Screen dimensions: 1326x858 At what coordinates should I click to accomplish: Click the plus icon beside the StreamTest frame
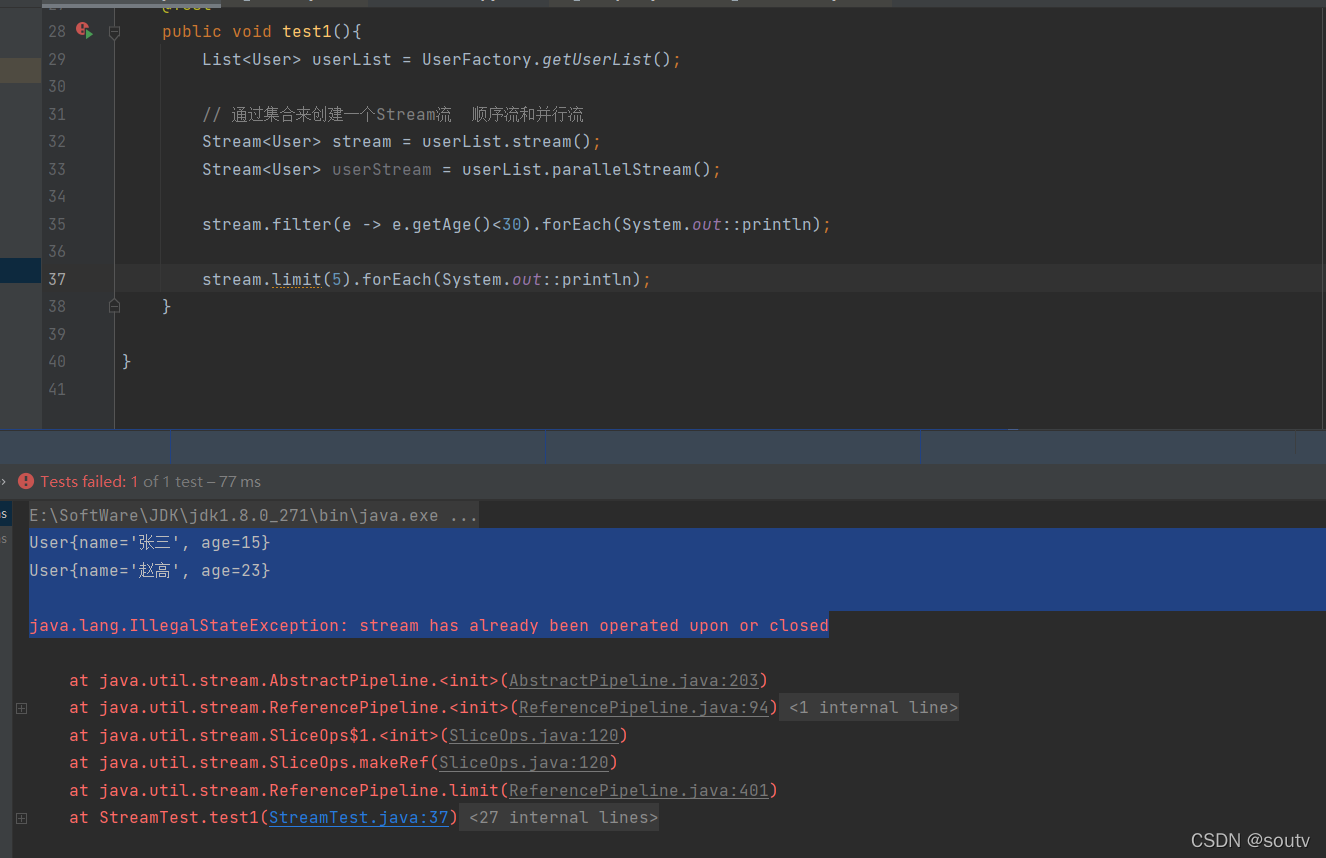(x=20, y=817)
